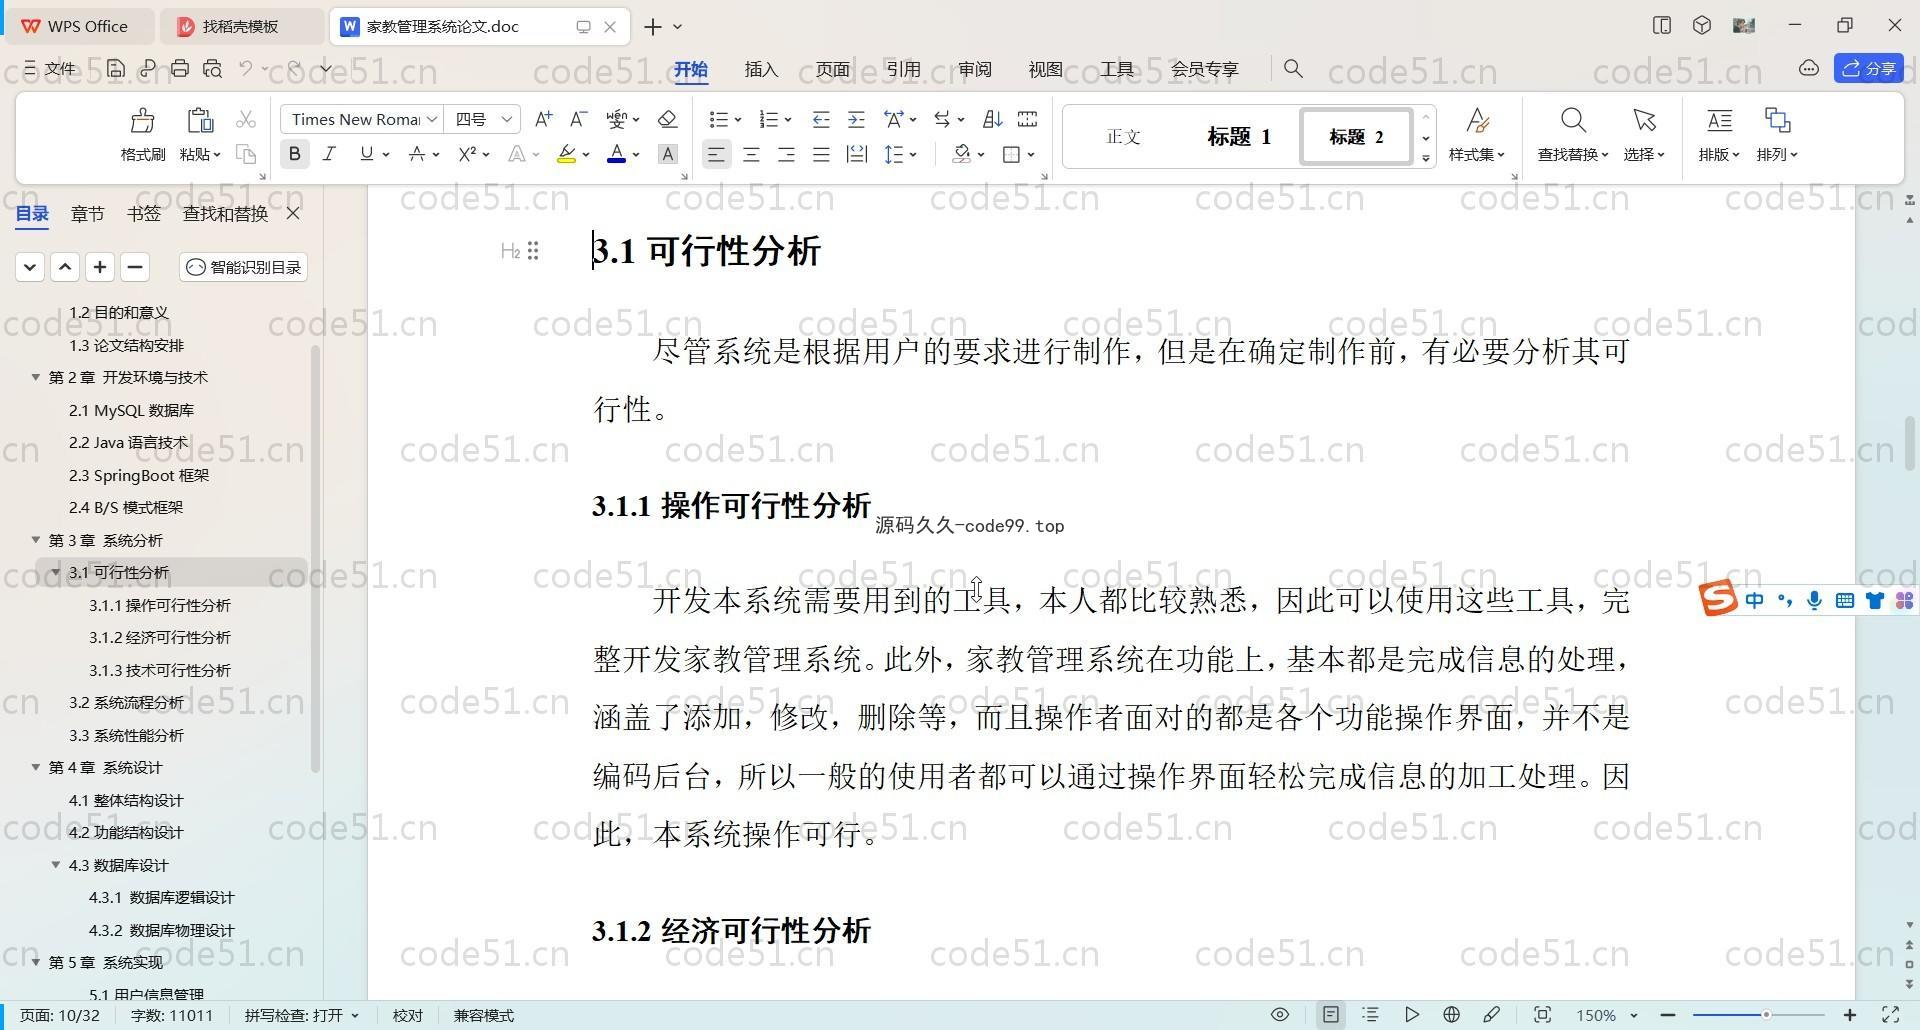The width and height of the screenshot is (1920, 1030).
Task: Open the 插入 ribbon tab
Action: (x=761, y=69)
